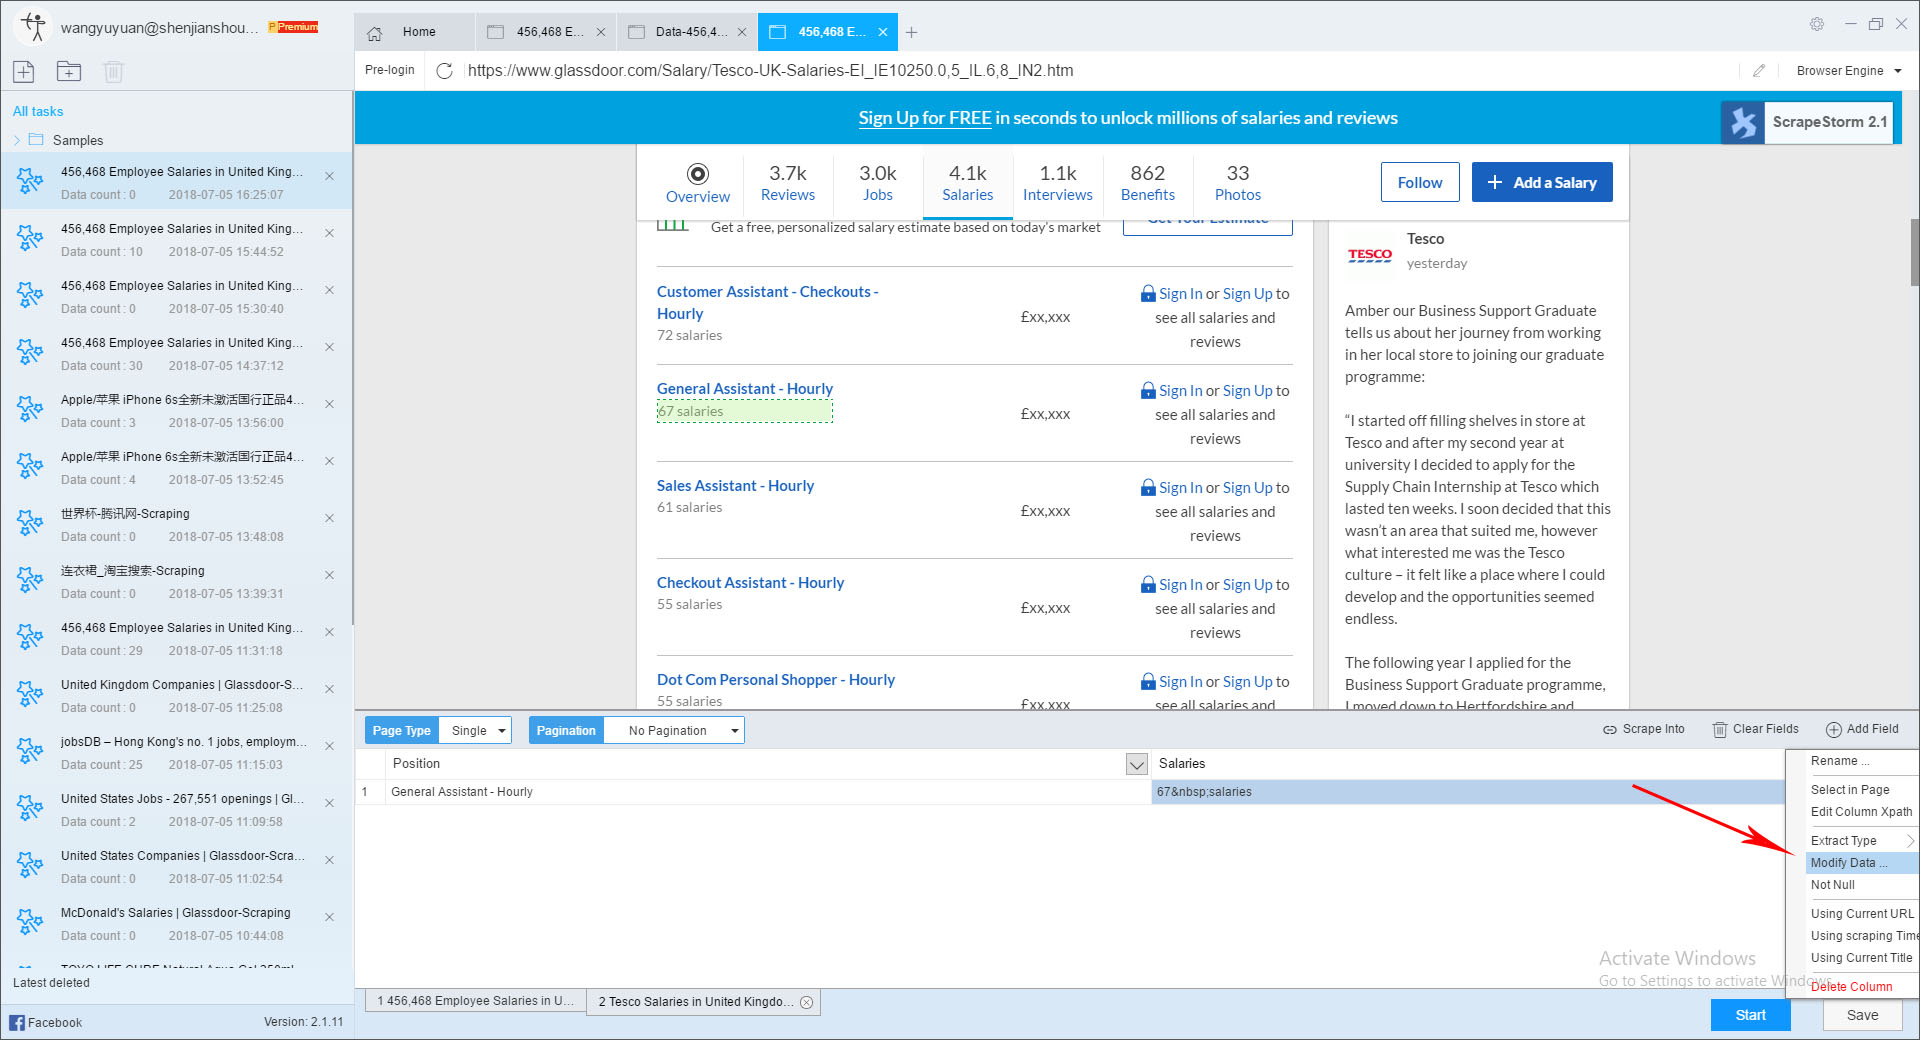The width and height of the screenshot is (1920, 1040).
Task: Click the pencil edit URL icon
Action: point(1759,70)
